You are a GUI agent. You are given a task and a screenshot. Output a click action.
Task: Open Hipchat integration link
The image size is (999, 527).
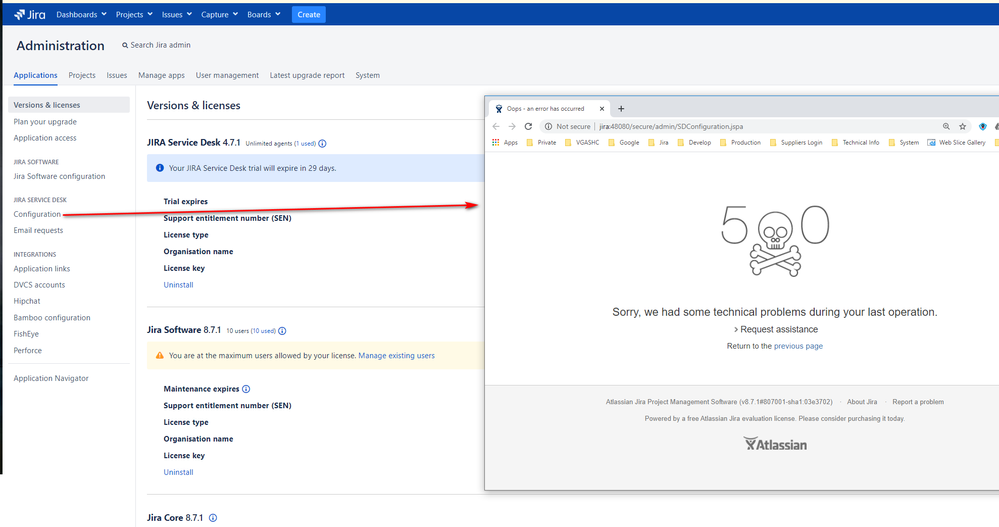point(27,301)
